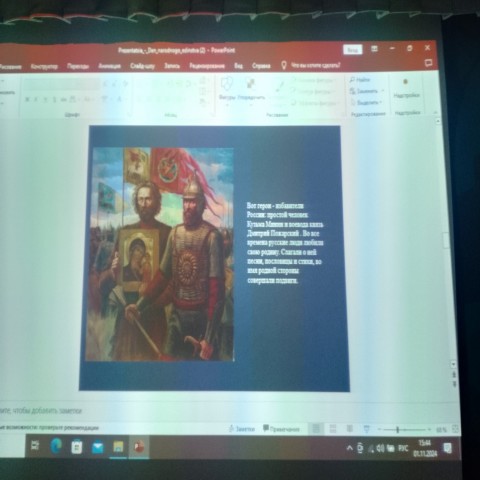Fit slide to current window
This screenshot has height=480, width=480.
[x=455, y=430]
